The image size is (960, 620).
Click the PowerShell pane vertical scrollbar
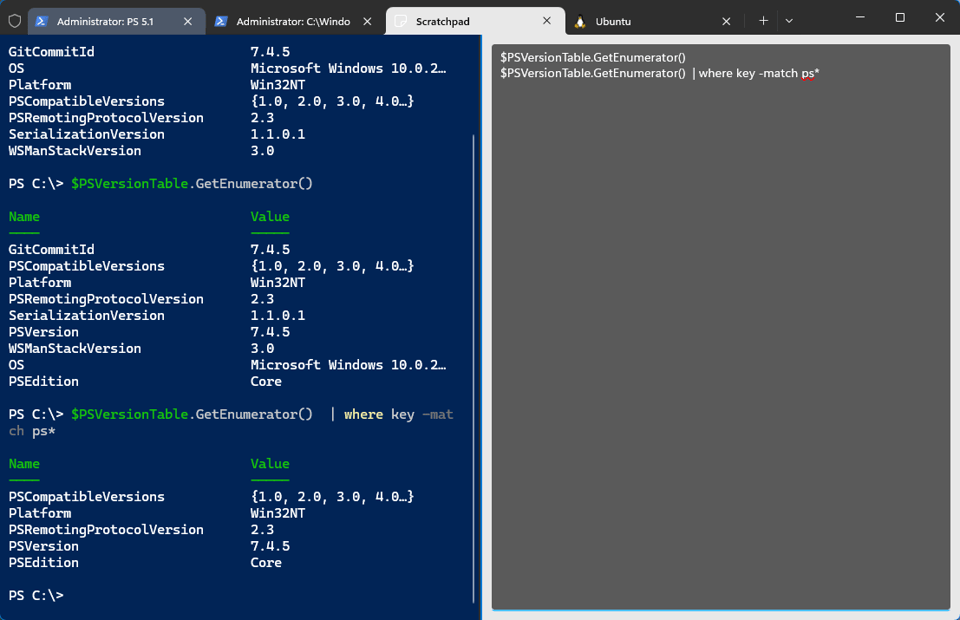[x=474, y=369]
